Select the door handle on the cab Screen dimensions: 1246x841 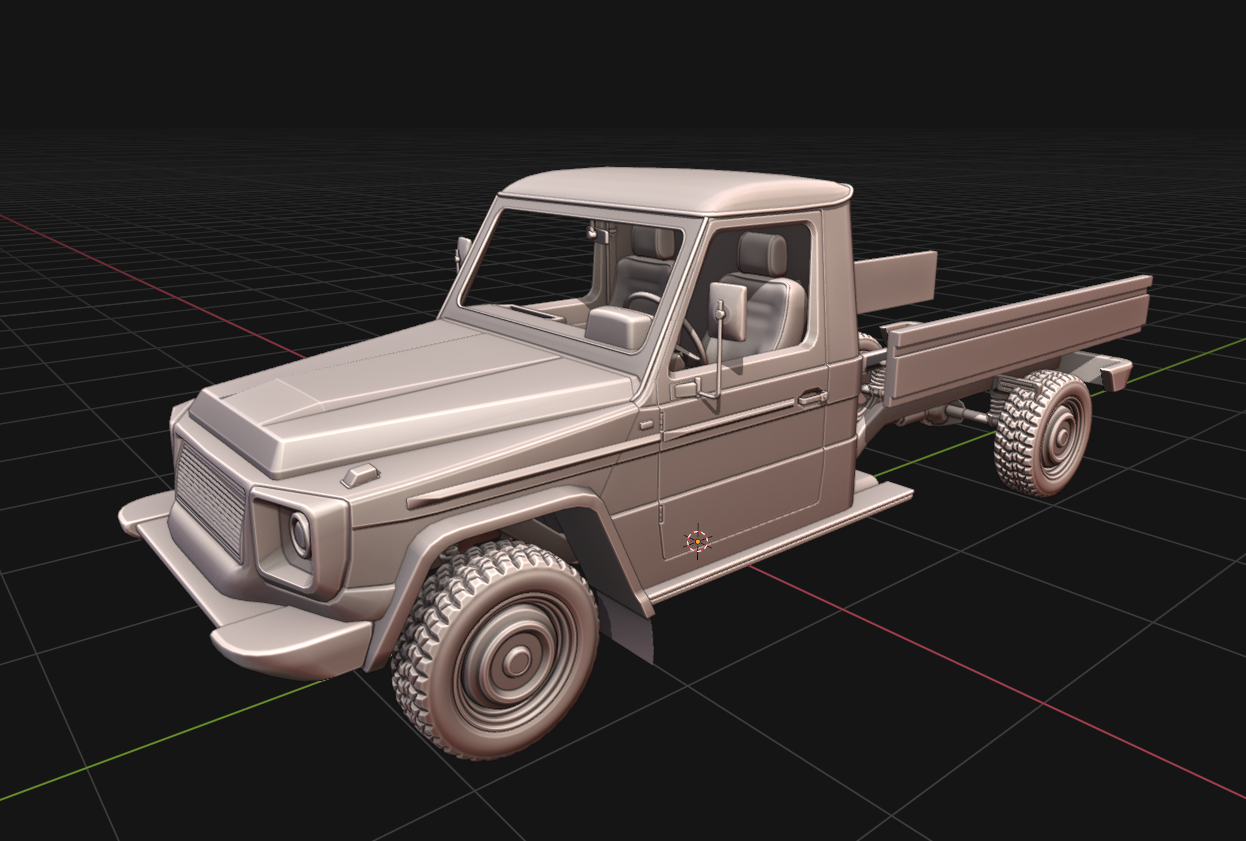pyautogui.click(x=811, y=398)
